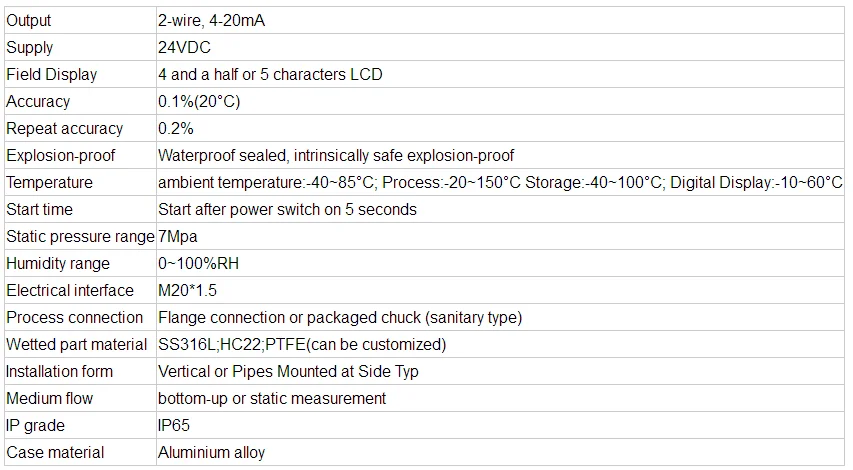Select the "Aluminium alloy" case material value
Screen dimensions: 853x470
pyautogui.click(x=212, y=452)
